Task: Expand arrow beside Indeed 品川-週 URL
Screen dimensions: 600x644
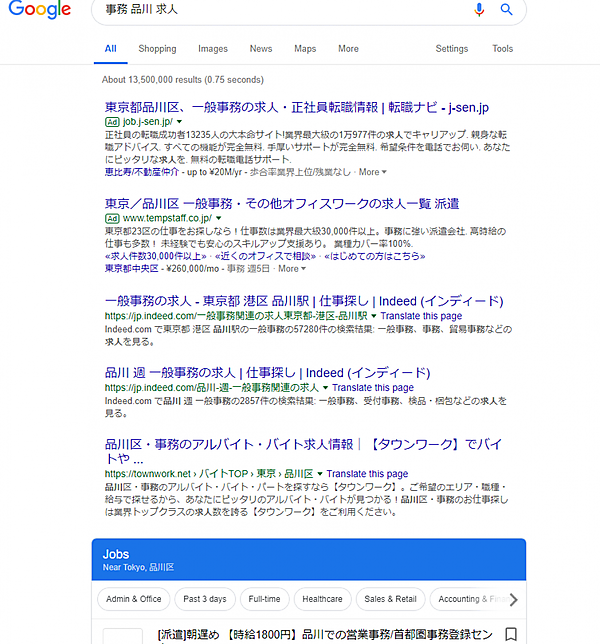Action: 325,388
